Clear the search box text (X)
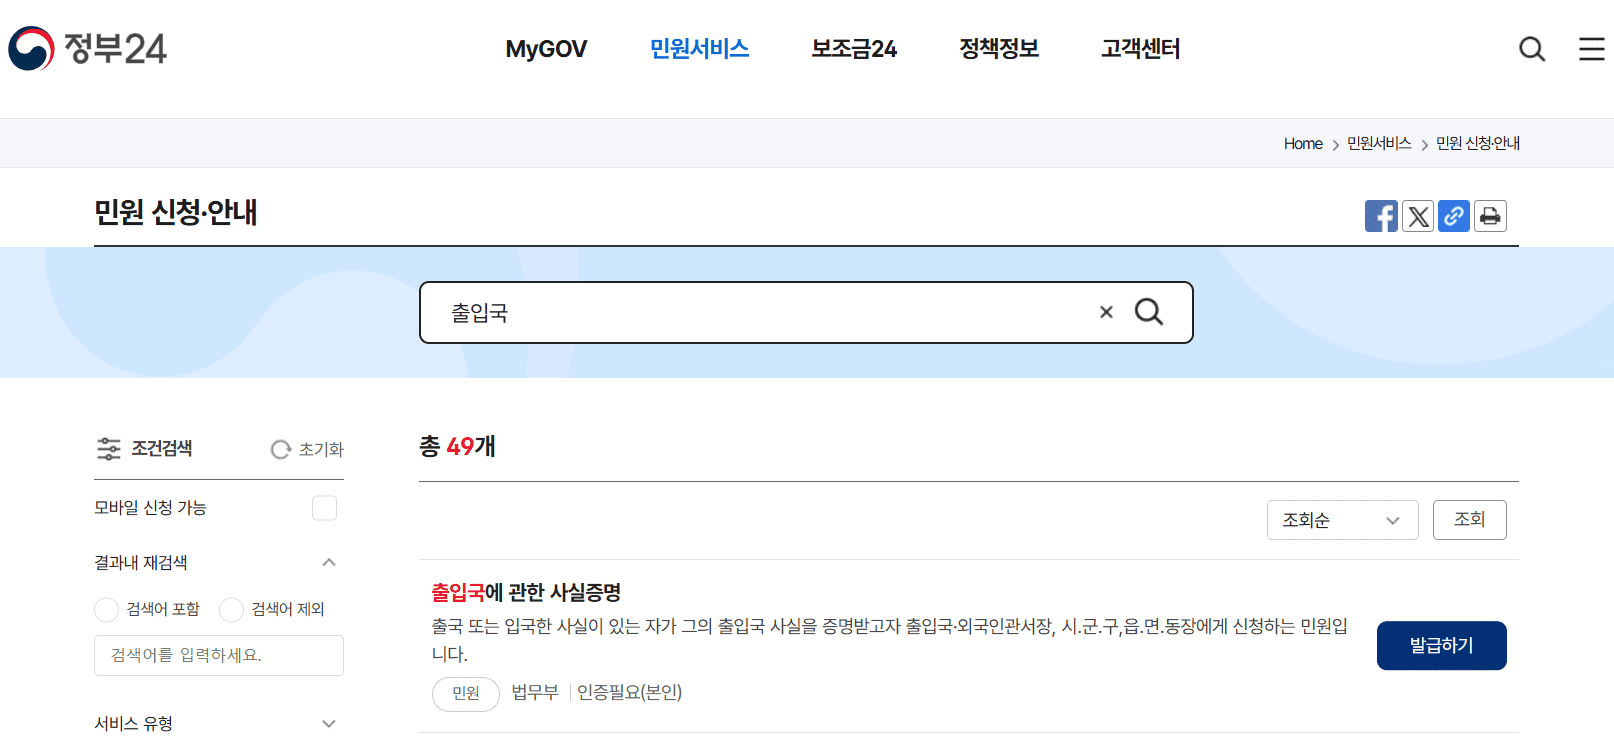The image size is (1614, 749). pos(1106,312)
